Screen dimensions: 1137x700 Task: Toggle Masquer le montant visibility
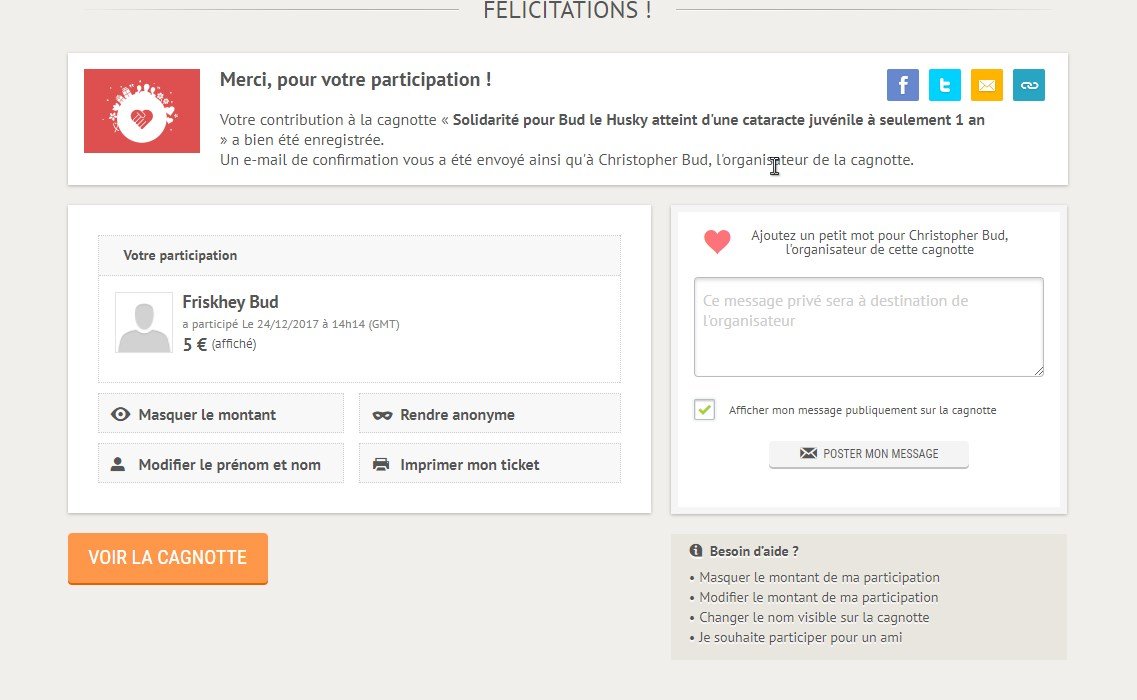pos(220,414)
